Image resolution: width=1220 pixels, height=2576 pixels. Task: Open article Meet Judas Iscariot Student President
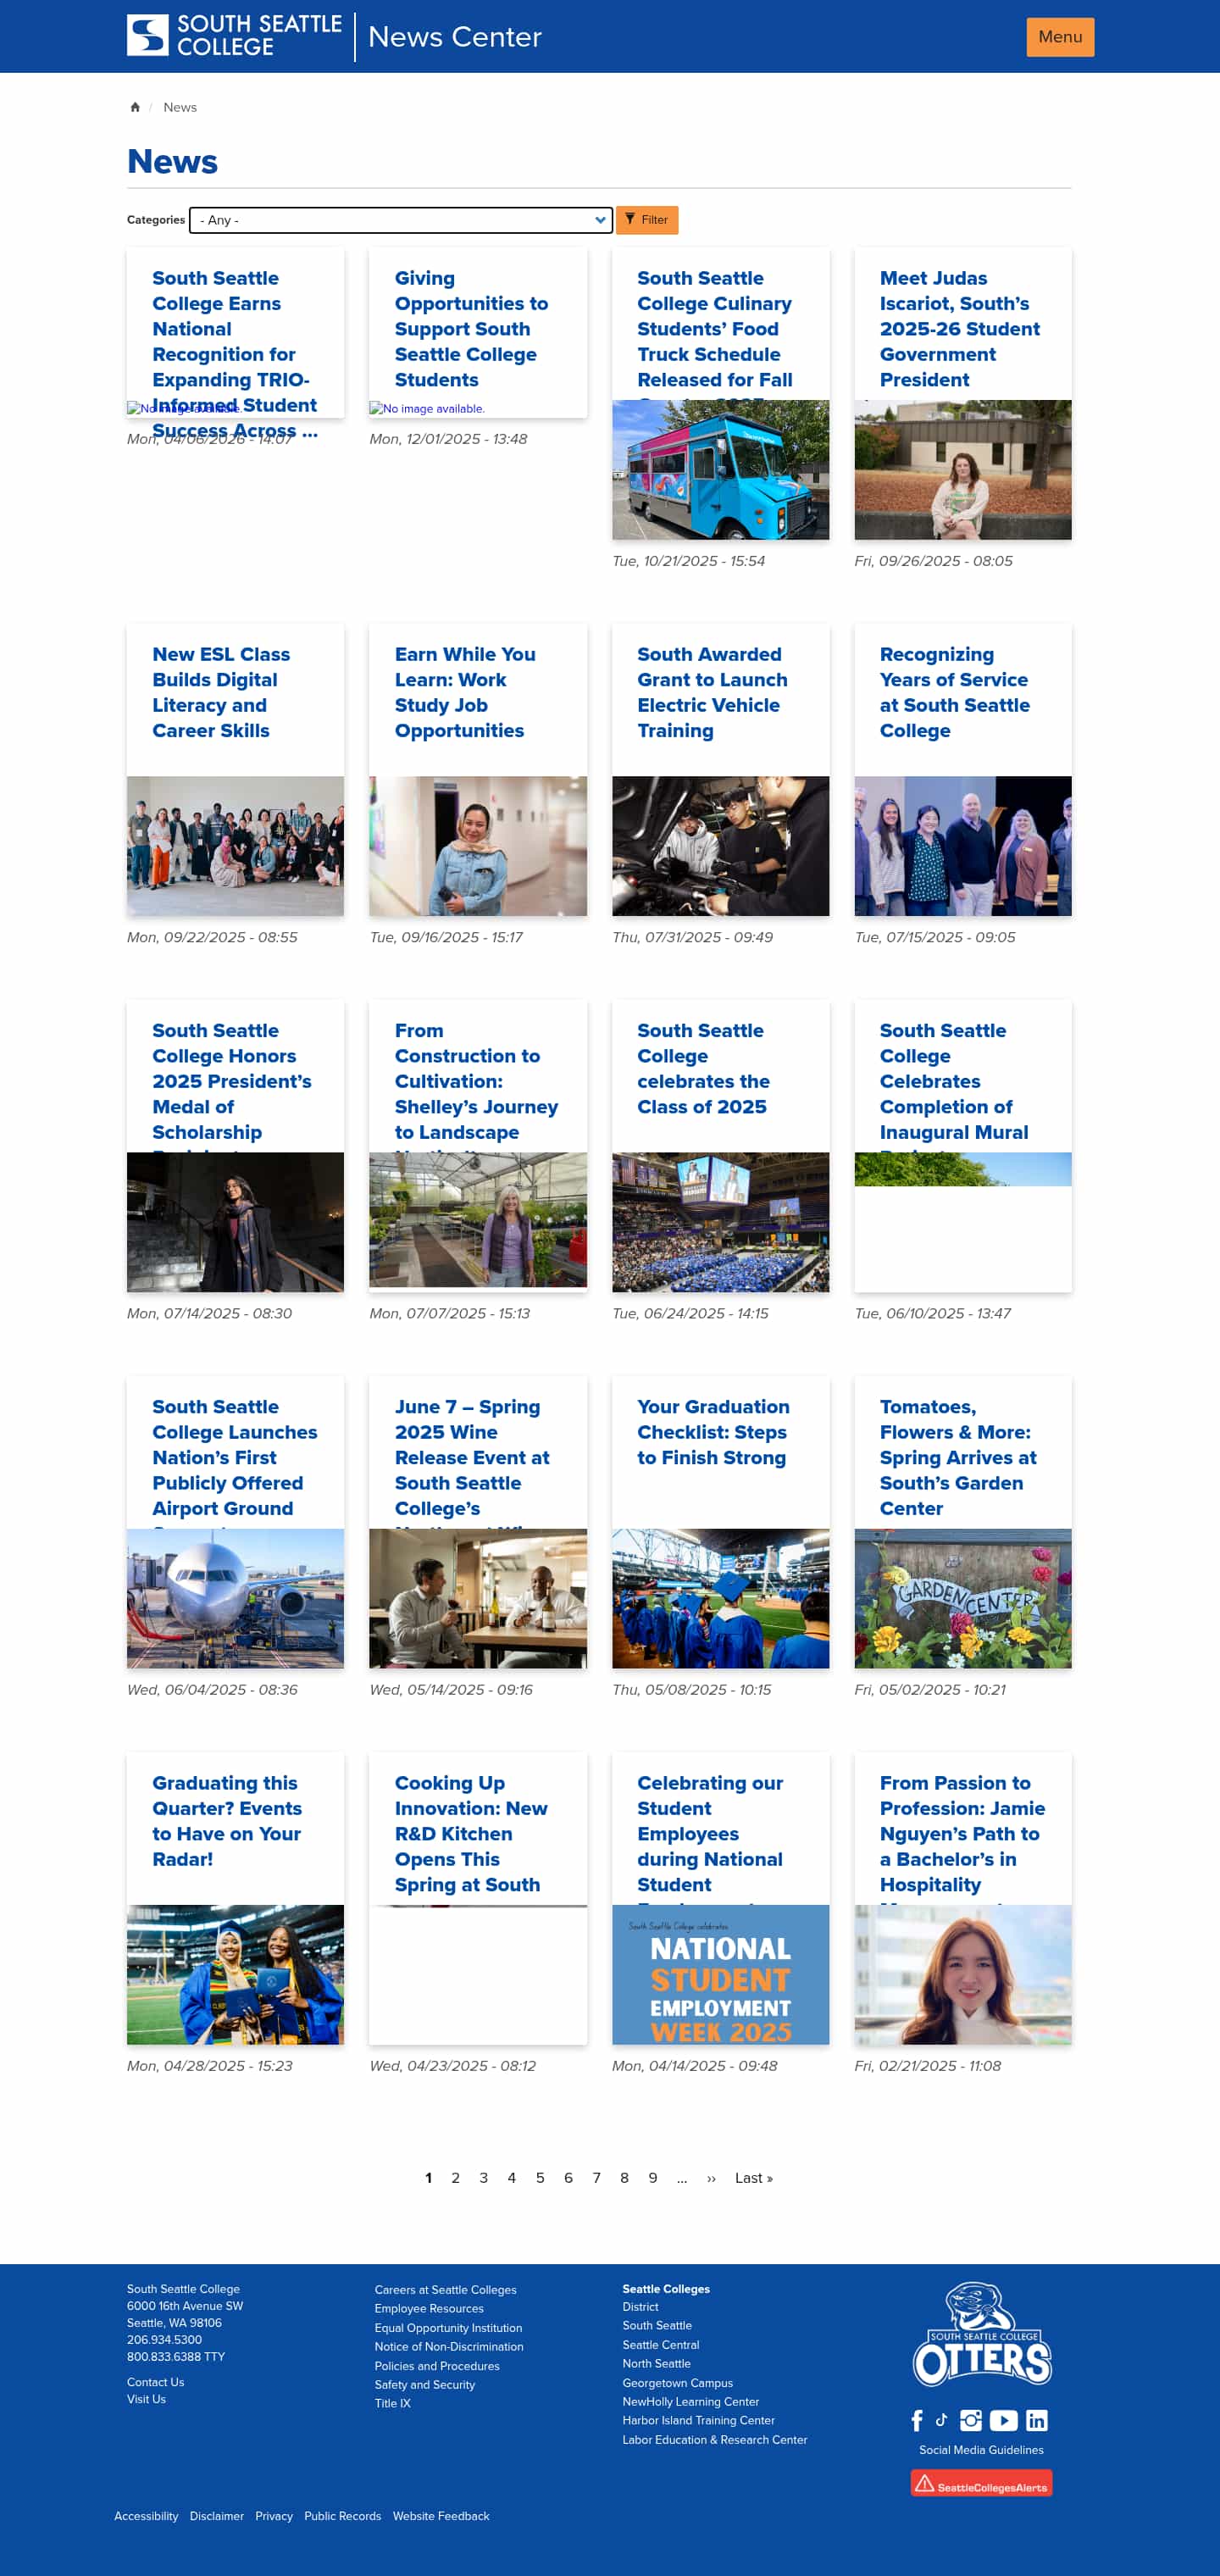point(960,329)
